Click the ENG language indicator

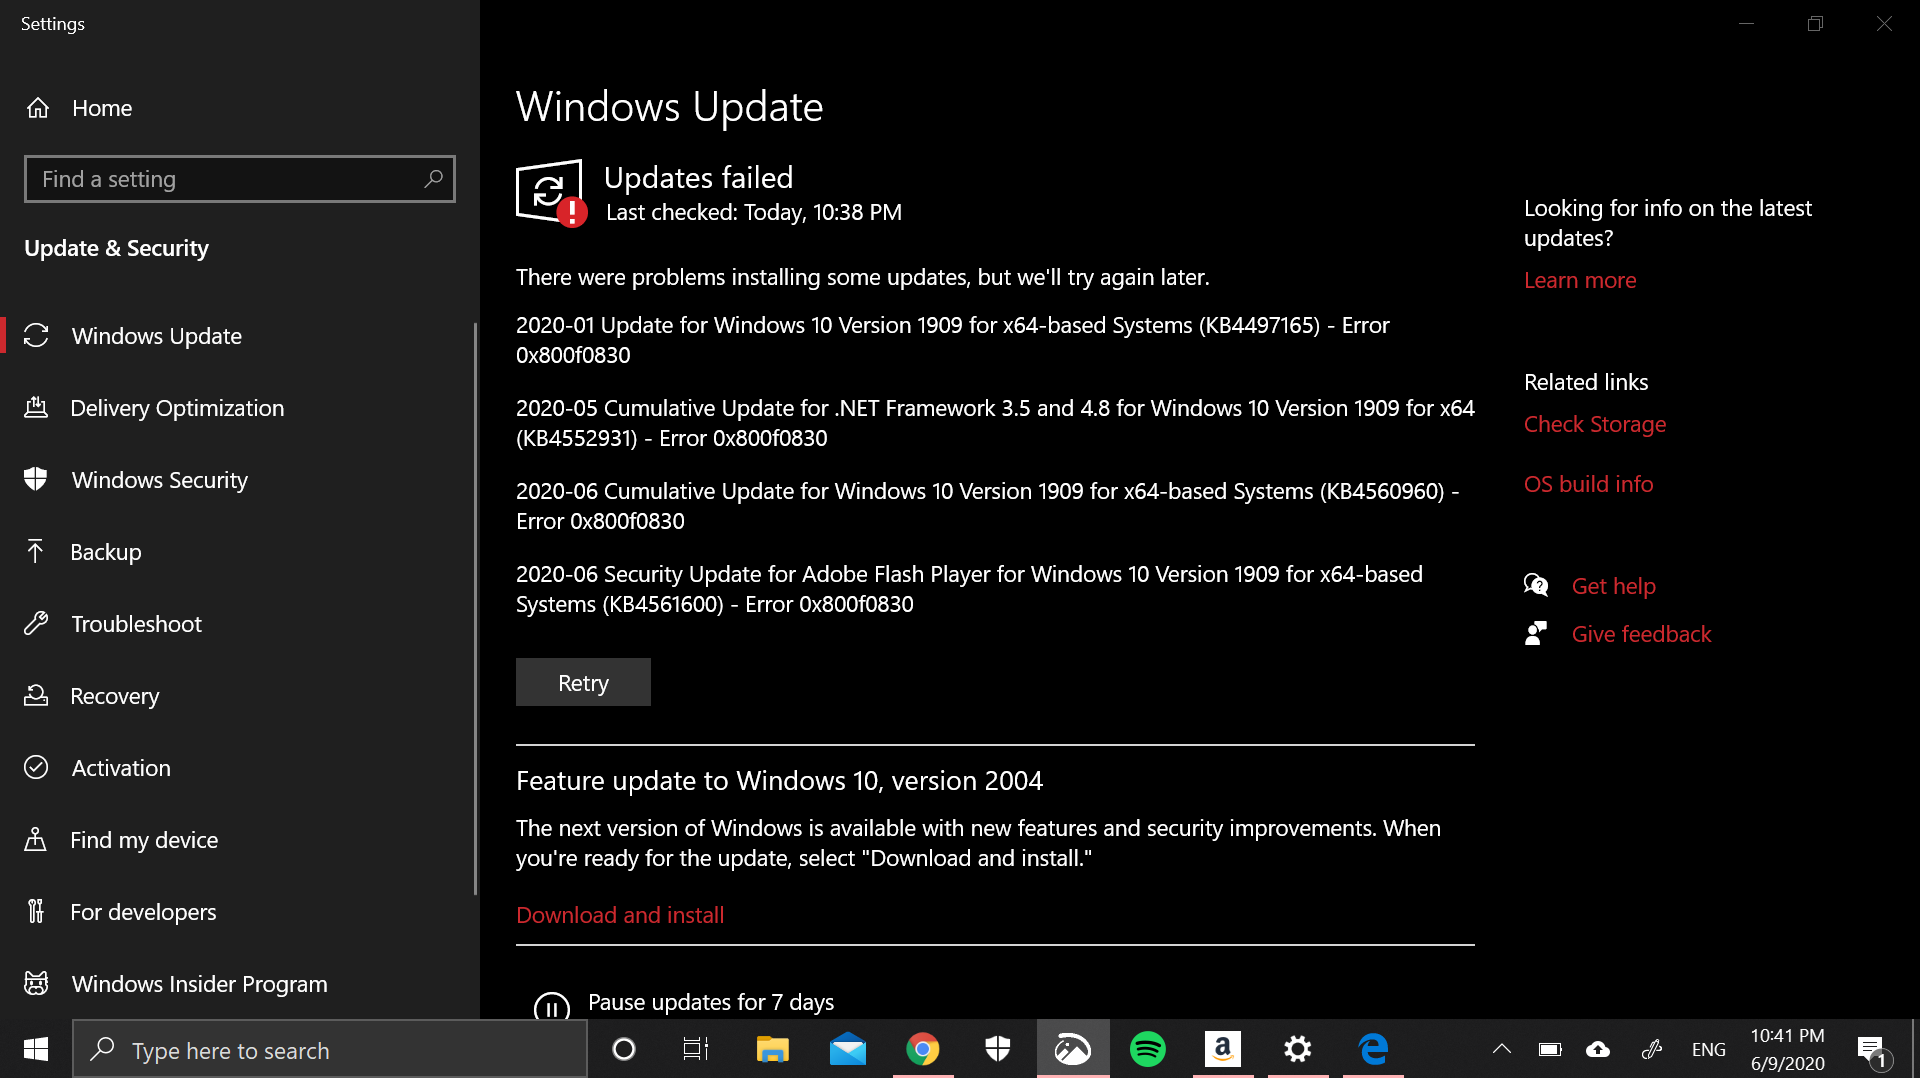1709,1049
